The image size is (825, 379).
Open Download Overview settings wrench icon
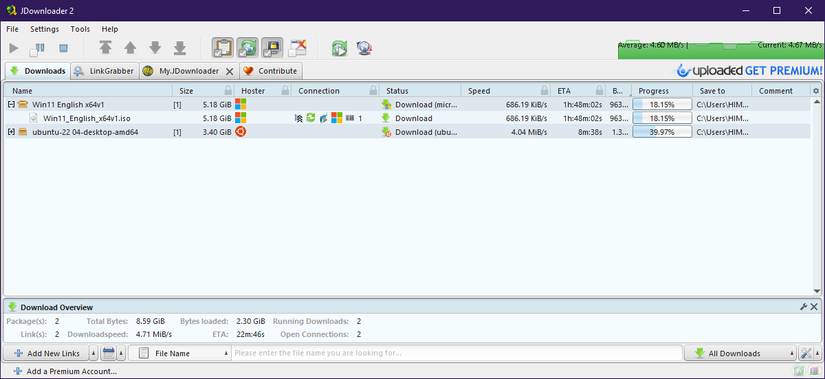pos(803,306)
